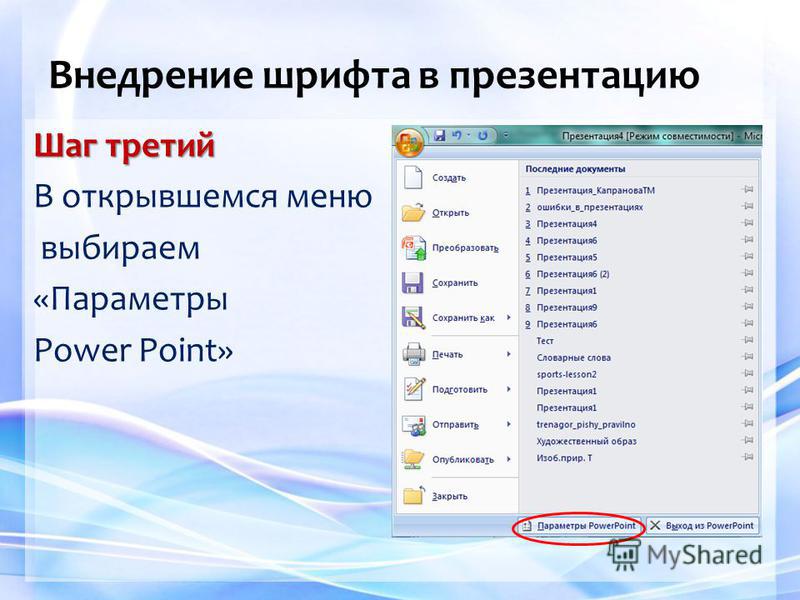The height and width of the screenshot is (600, 800).
Task: Open recent document Художественный образ
Action: coord(586,441)
